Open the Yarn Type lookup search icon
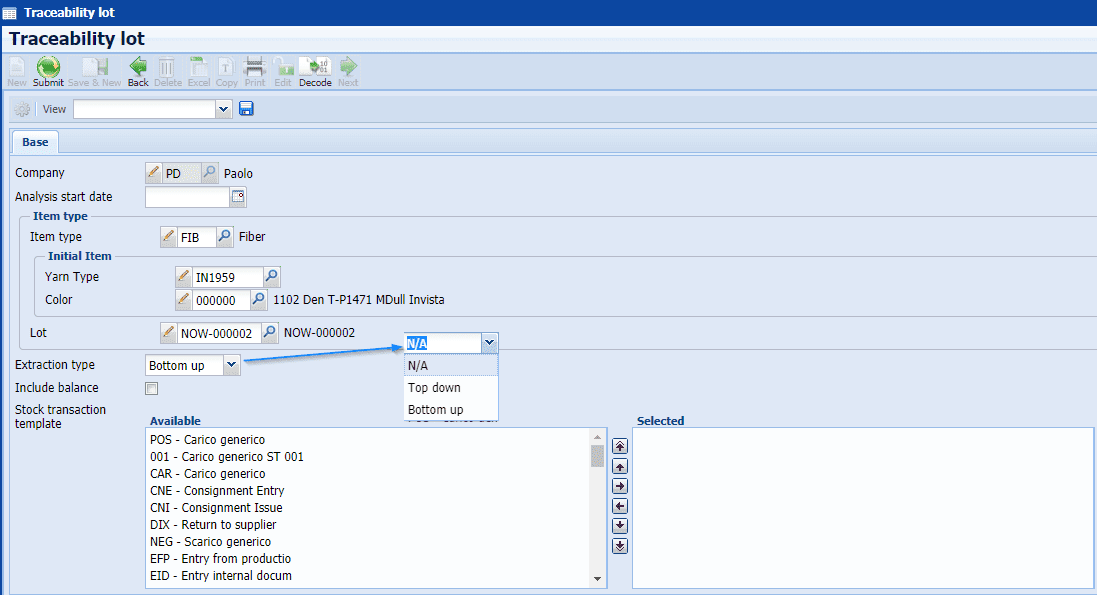Viewport: 1097px width, 595px height. [x=270, y=277]
